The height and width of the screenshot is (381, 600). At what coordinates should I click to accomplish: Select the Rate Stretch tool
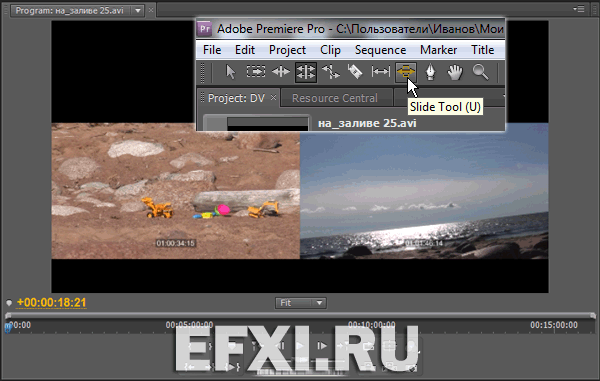331,72
